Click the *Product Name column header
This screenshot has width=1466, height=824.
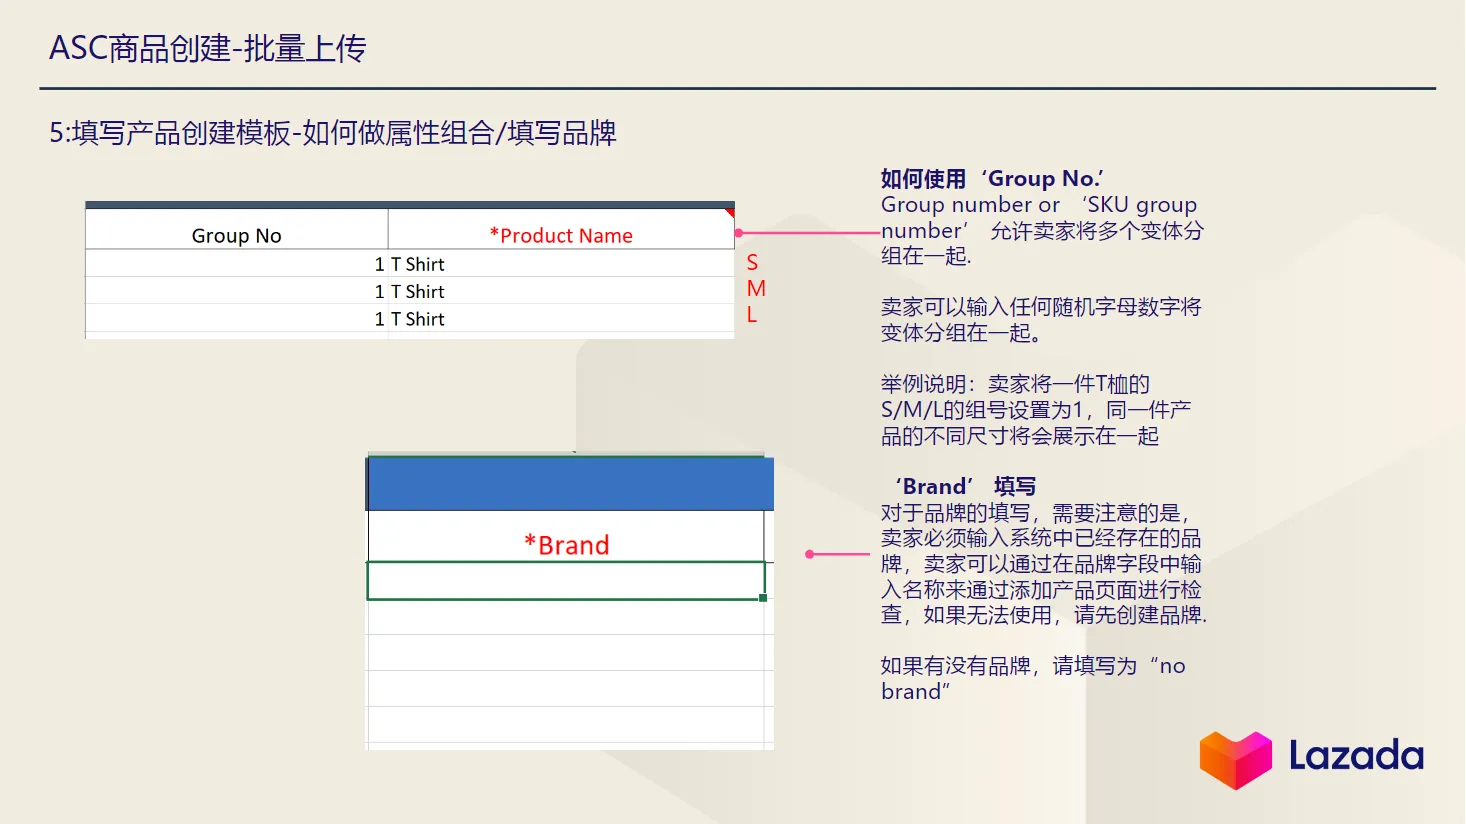coord(561,235)
